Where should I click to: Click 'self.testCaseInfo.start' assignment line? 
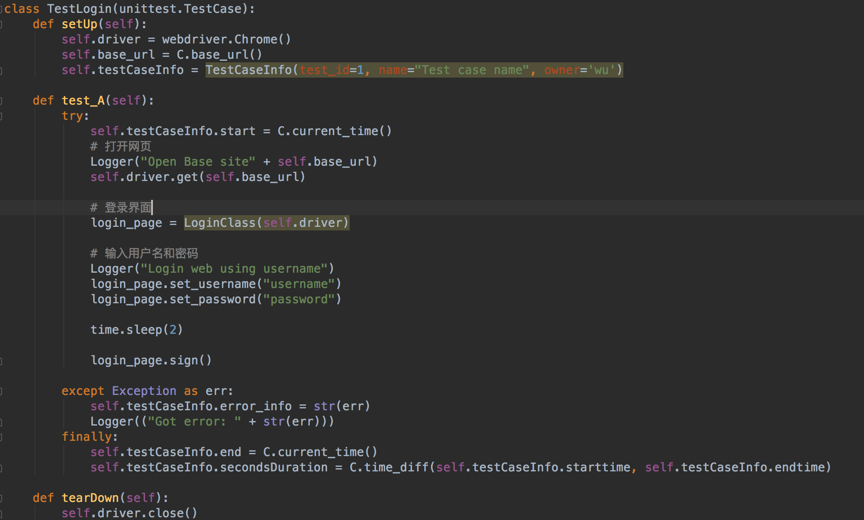point(241,131)
